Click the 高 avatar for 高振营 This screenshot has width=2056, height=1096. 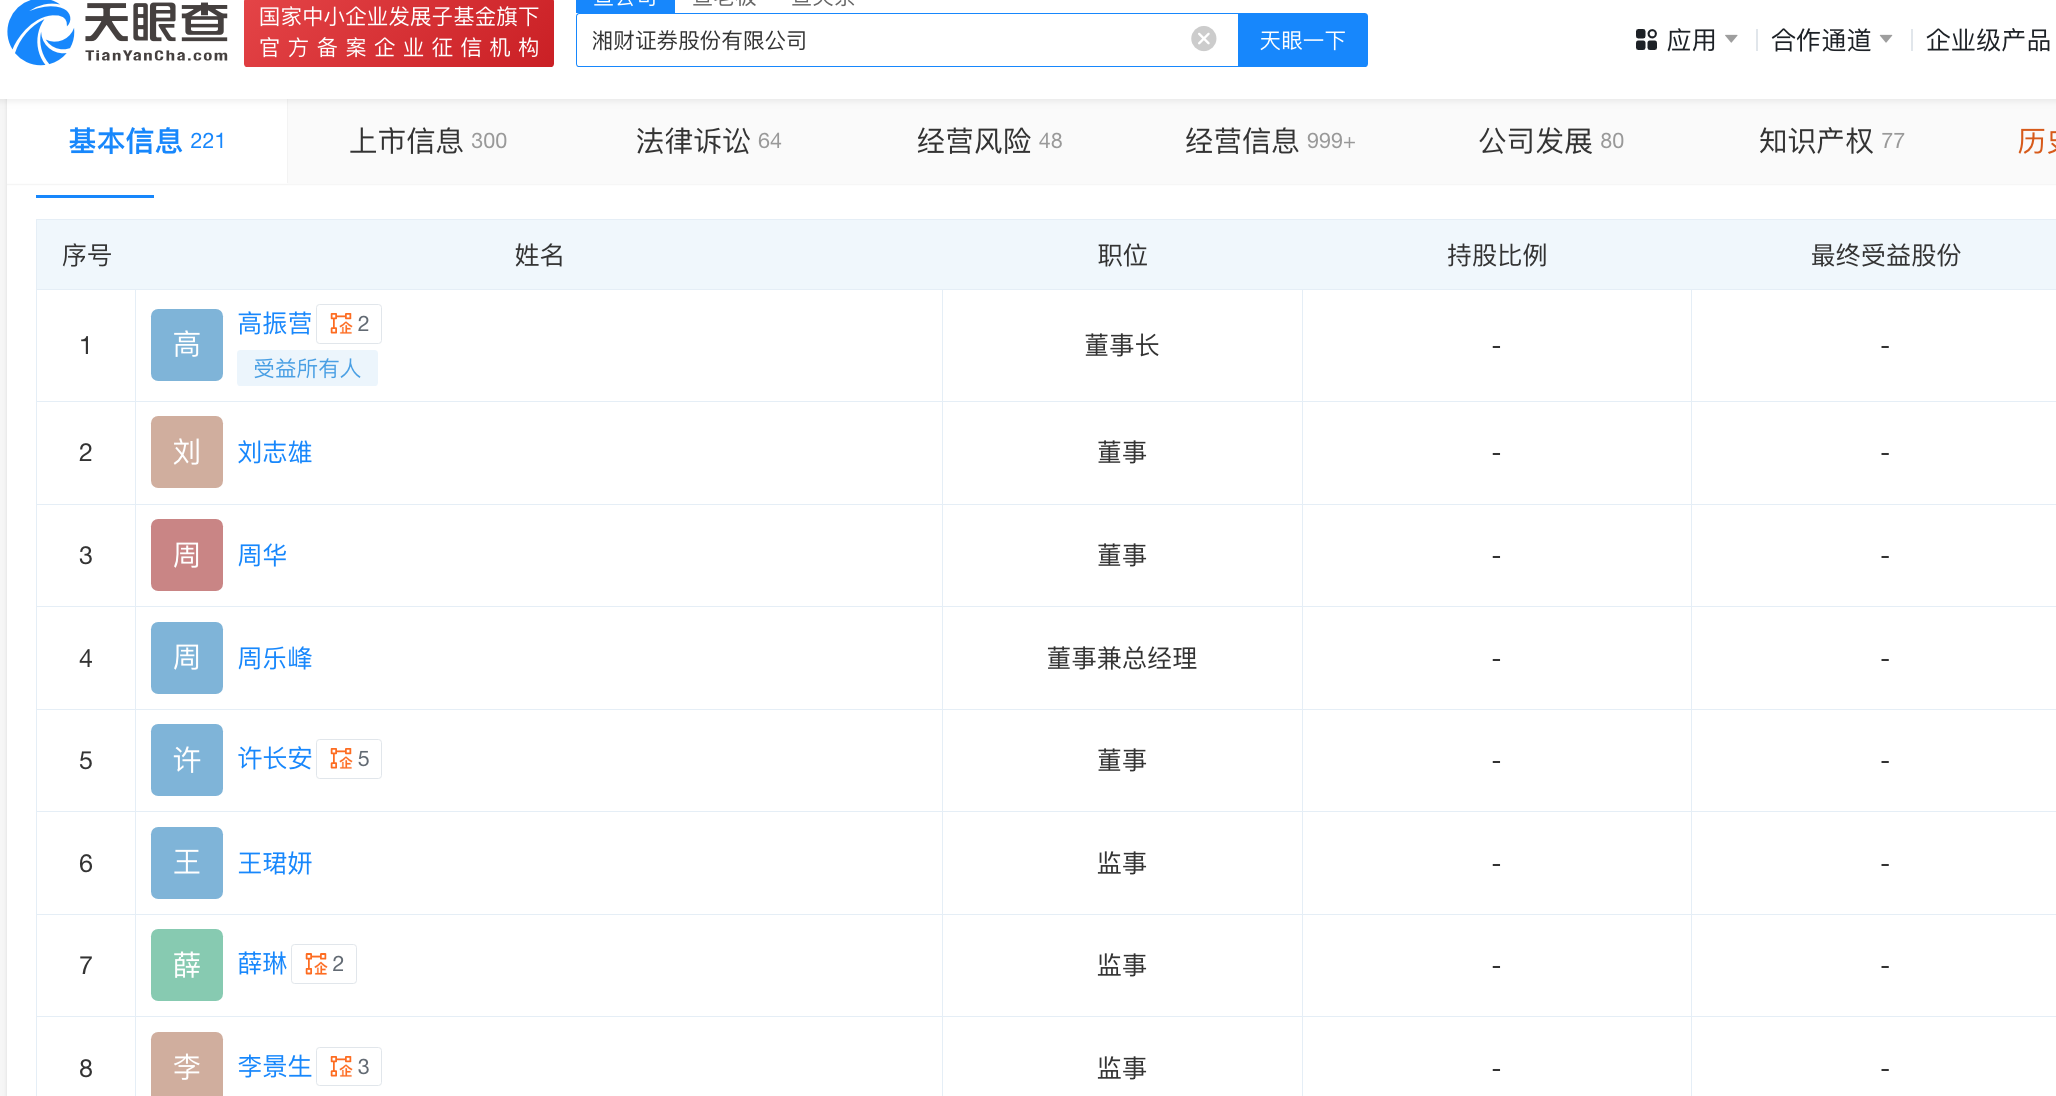[x=186, y=345]
